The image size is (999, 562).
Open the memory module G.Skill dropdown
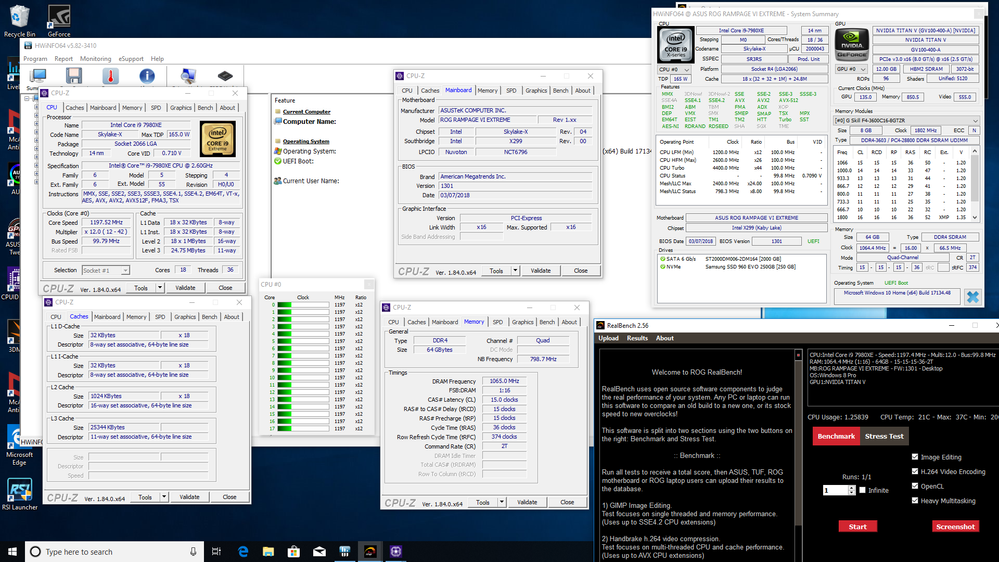pos(907,120)
